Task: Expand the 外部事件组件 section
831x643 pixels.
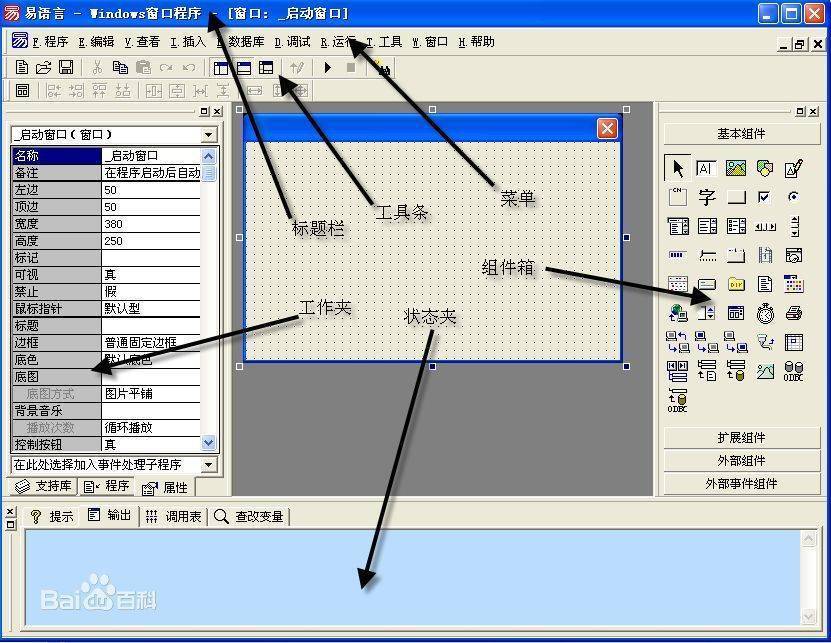Action: [x=741, y=483]
